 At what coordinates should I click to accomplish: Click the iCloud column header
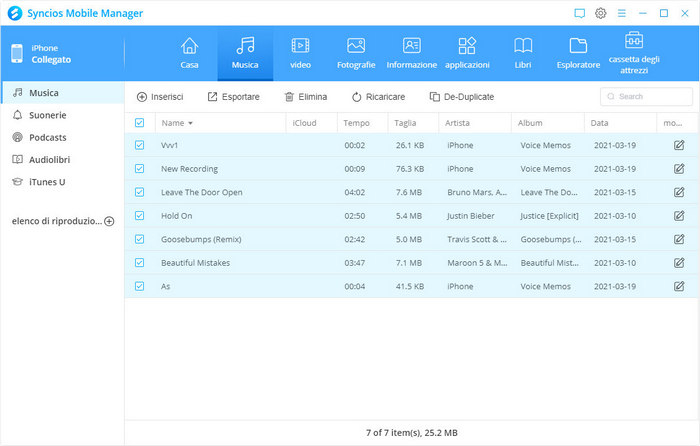(312, 123)
